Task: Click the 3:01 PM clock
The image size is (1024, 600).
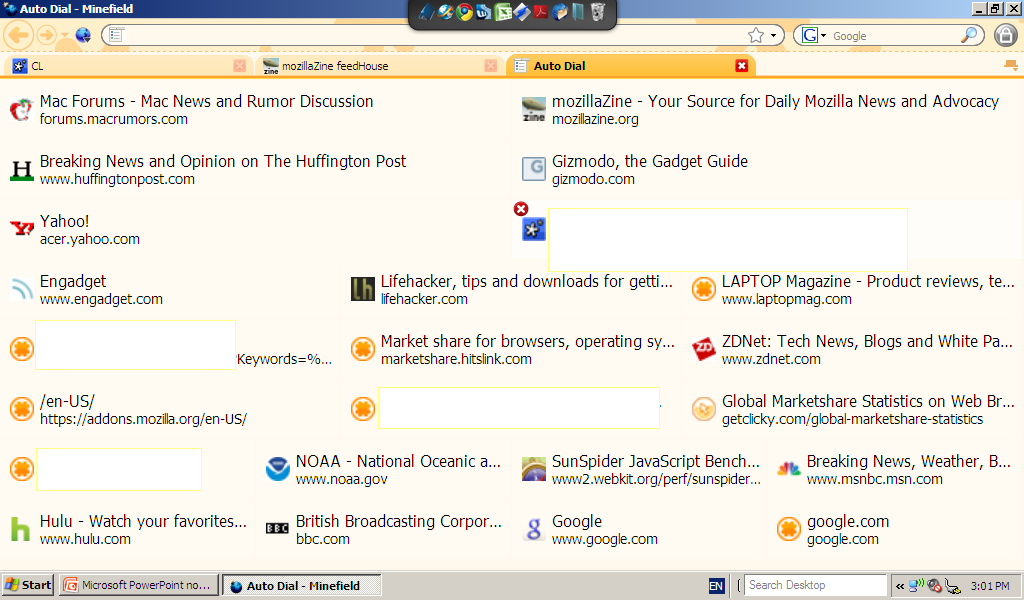Action: coord(990,586)
